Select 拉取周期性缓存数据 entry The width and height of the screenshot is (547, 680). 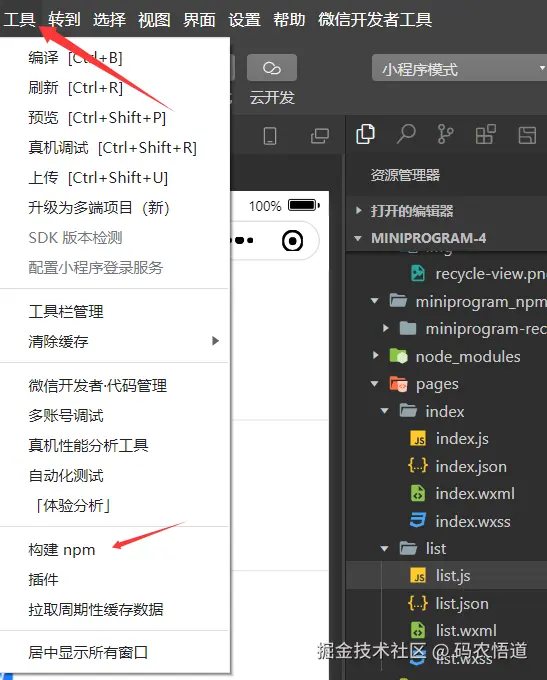96,609
